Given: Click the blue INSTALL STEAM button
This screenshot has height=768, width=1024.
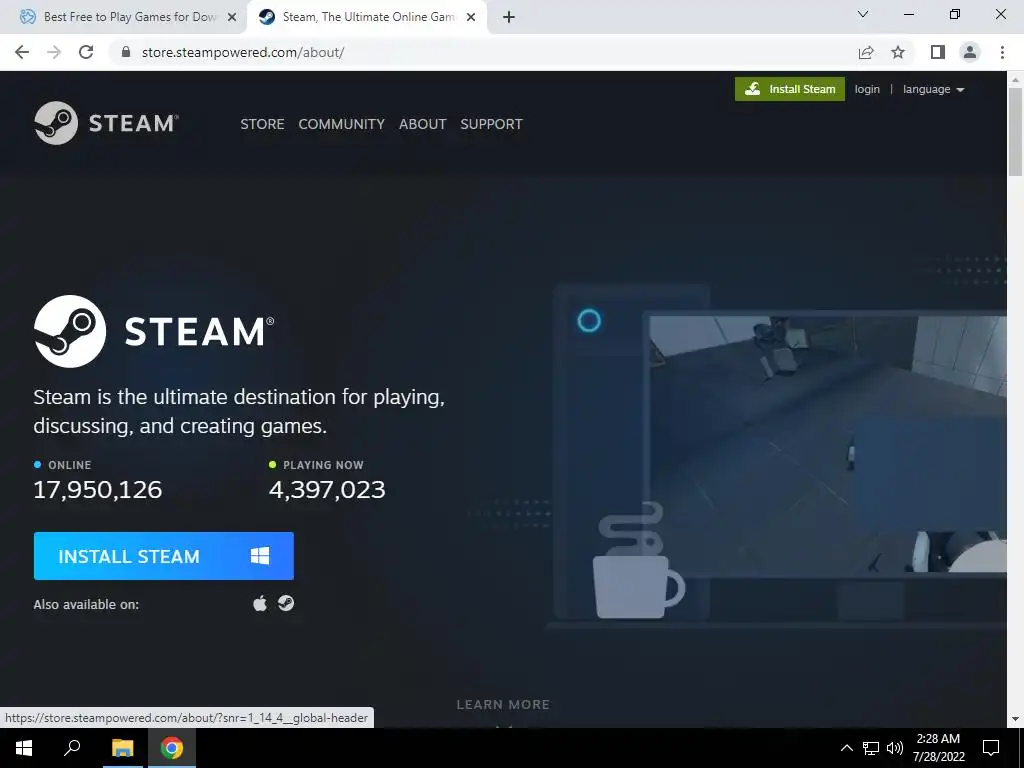Looking at the screenshot, I should pyautogui.click(x=164, y=556).
